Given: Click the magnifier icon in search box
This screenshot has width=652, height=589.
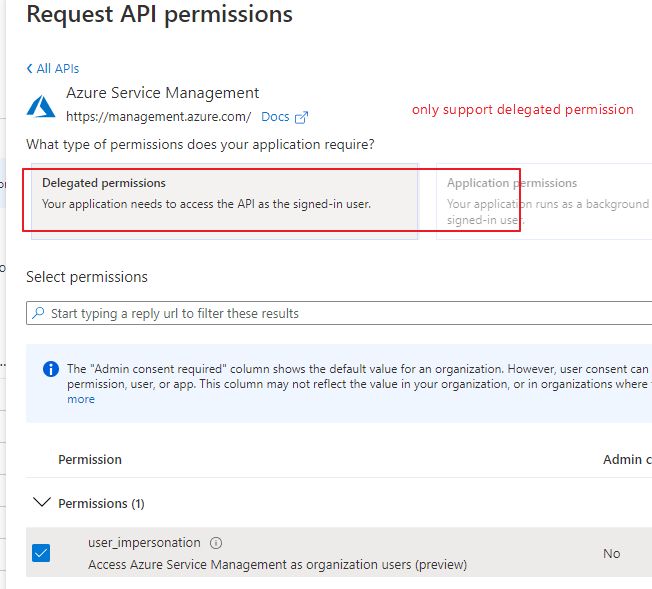Looking at the screenshot, I should (38, 313).
